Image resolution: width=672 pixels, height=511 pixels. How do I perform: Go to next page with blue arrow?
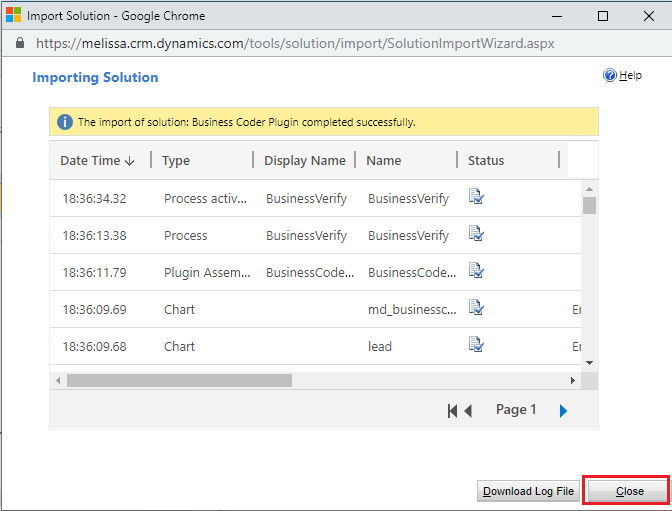563,410
